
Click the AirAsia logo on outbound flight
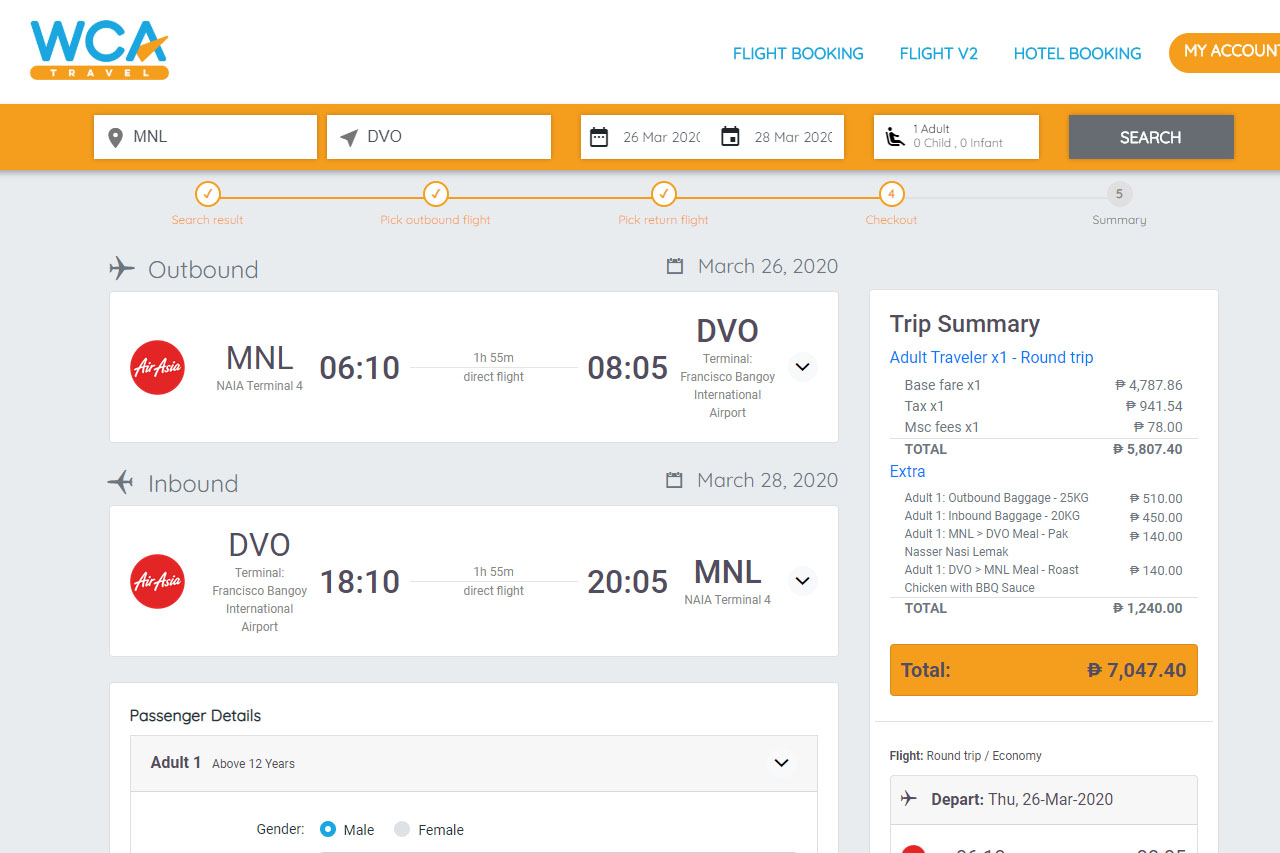pos(158,367)
